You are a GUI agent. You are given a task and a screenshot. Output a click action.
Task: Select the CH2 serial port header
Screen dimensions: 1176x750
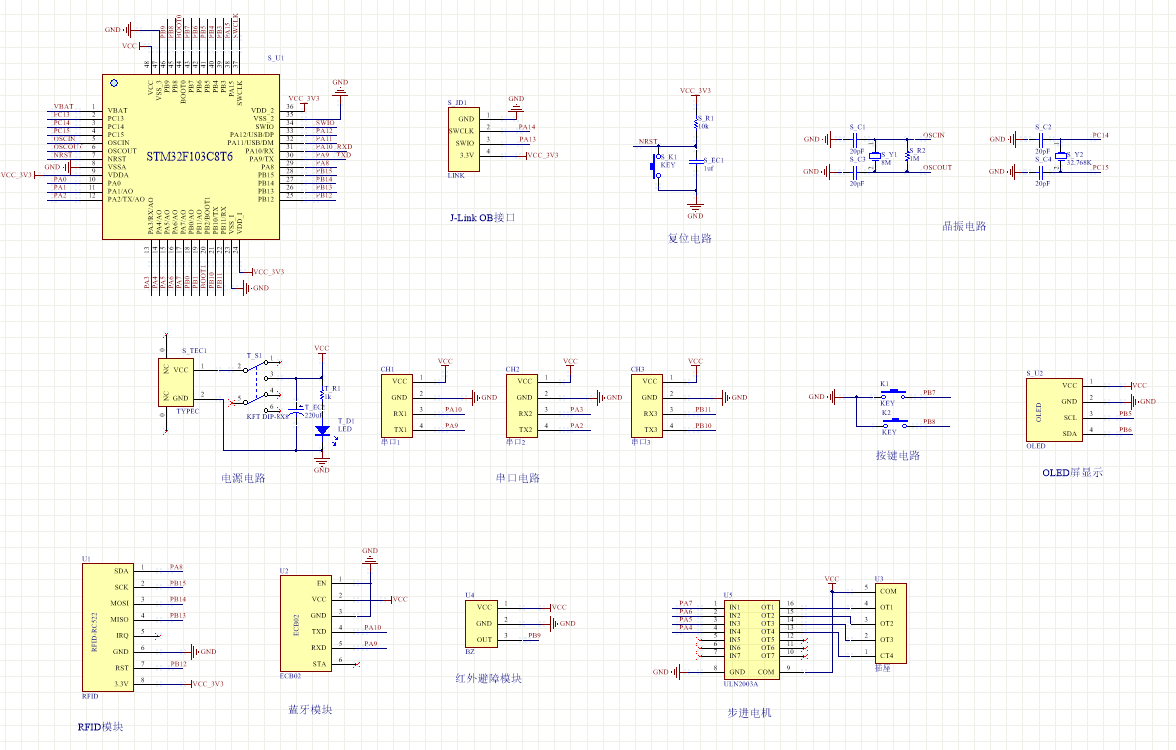tap(521, 406)
